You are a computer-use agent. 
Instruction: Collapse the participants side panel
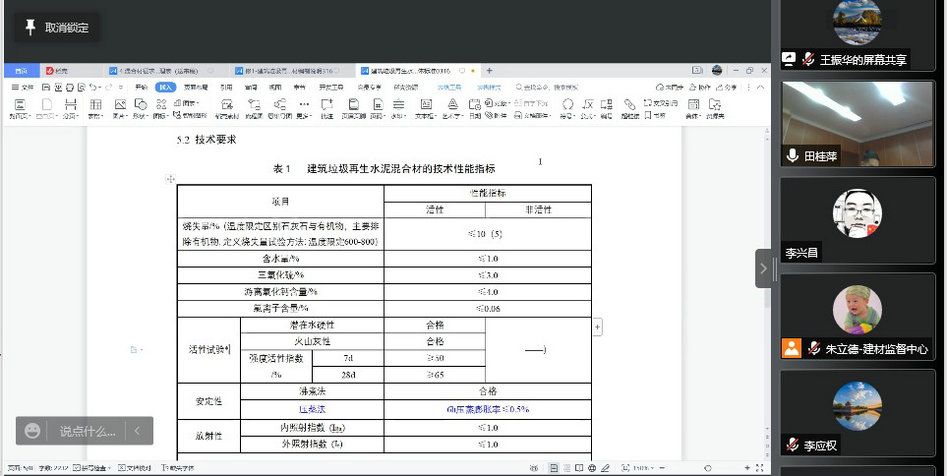point(763,268)
